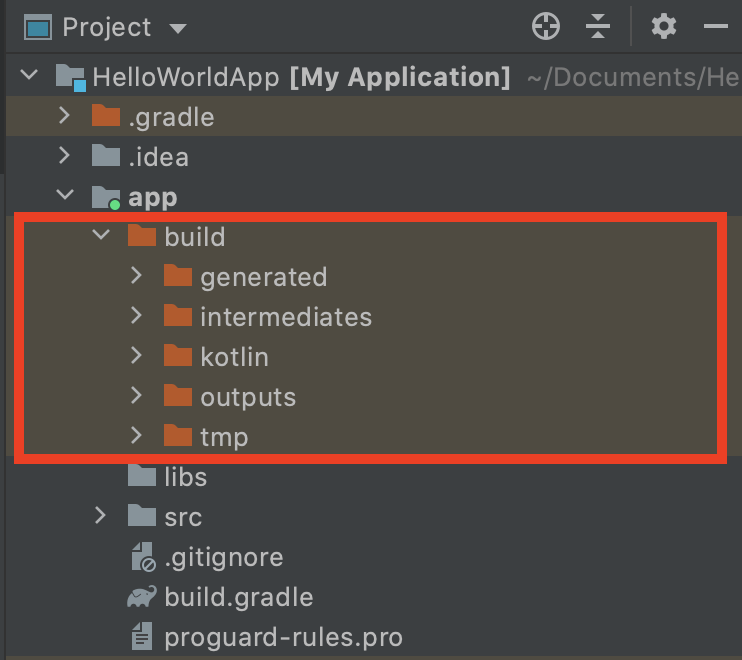
Task: Click the intermediates folder icon
Action: tap(178, 316)
